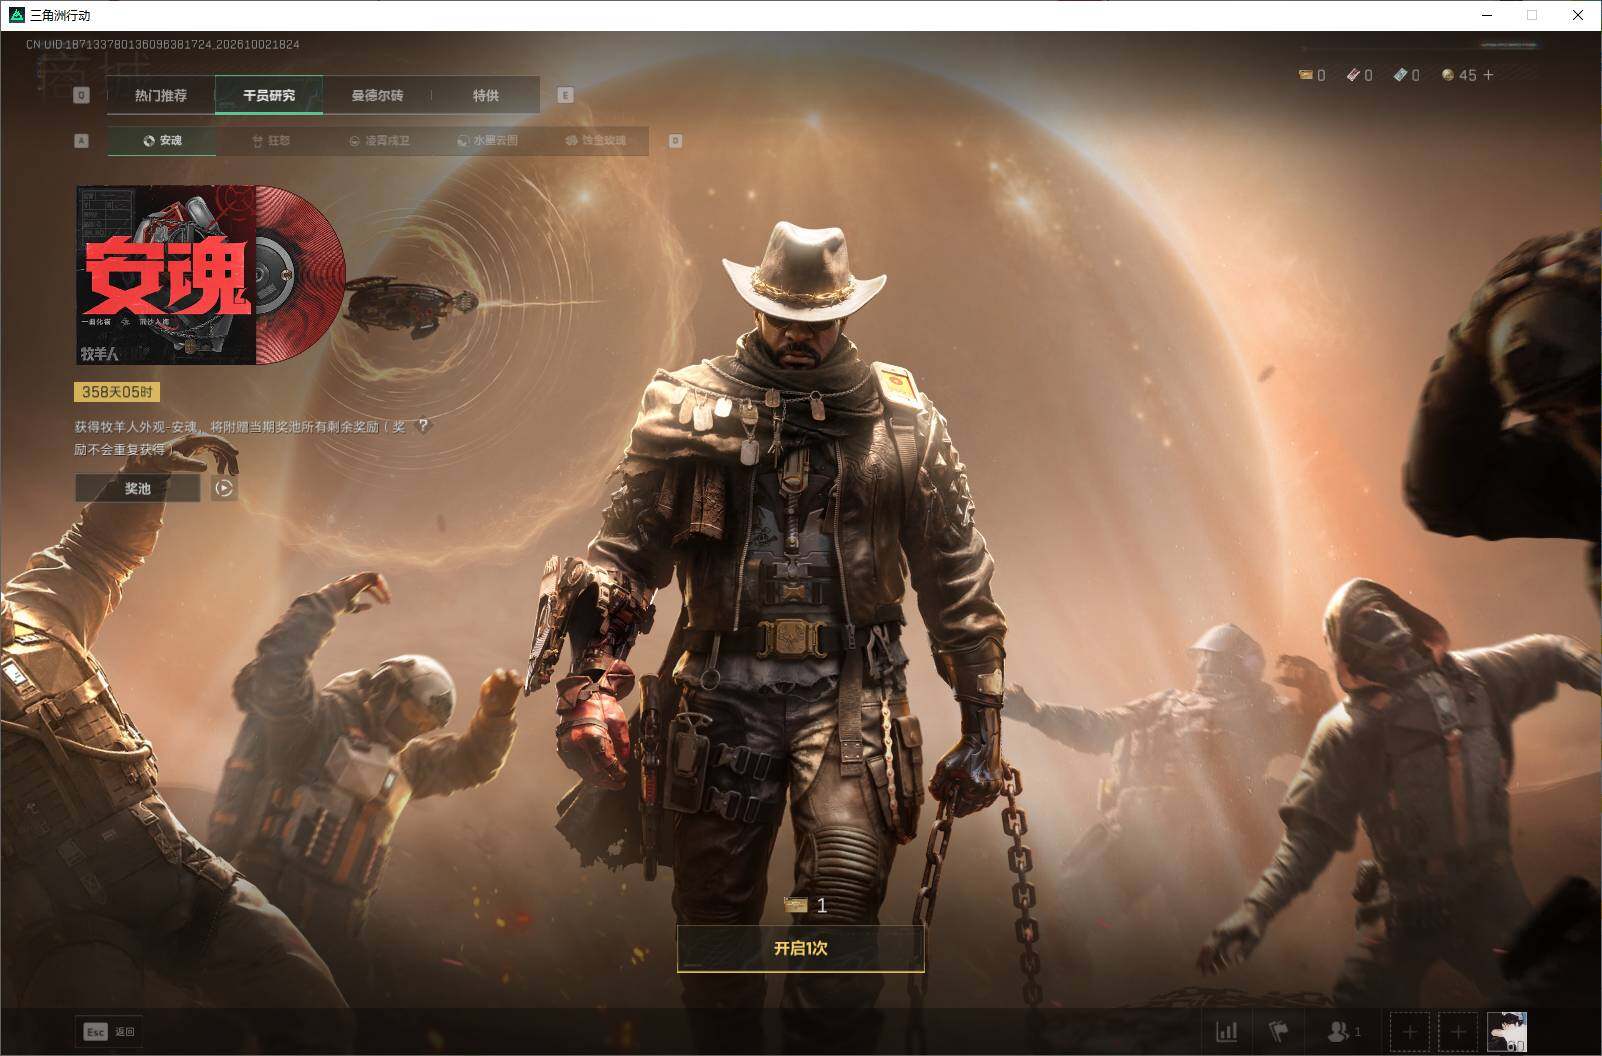Screen dimensions: 1602x1056
Task: Add currency with the plus icon
Action: pos(1488,75)
